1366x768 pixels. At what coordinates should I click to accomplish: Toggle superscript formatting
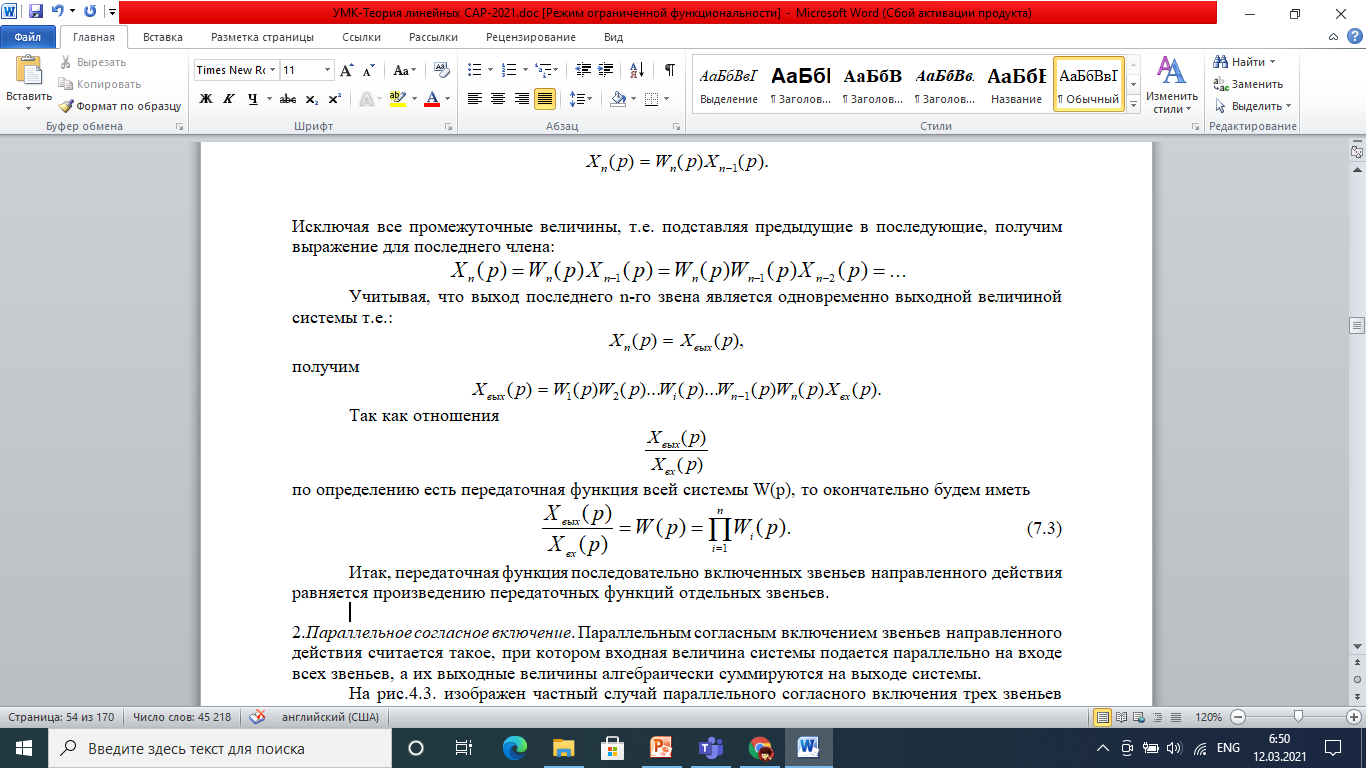coord(334,99)
